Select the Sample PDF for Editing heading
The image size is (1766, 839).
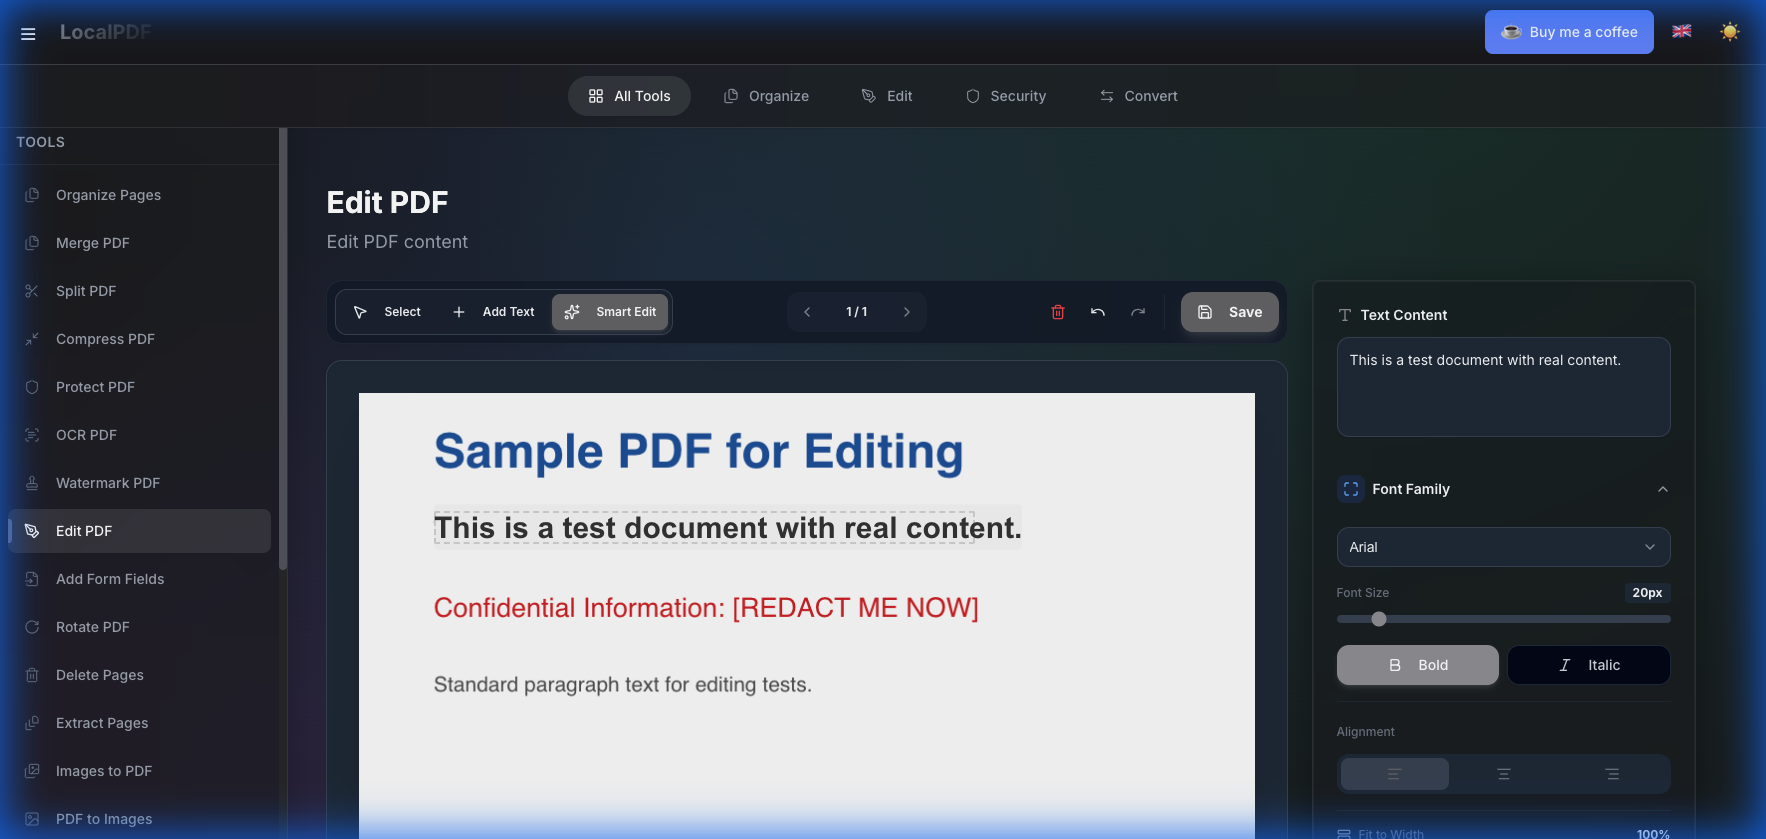click(699, 451)
